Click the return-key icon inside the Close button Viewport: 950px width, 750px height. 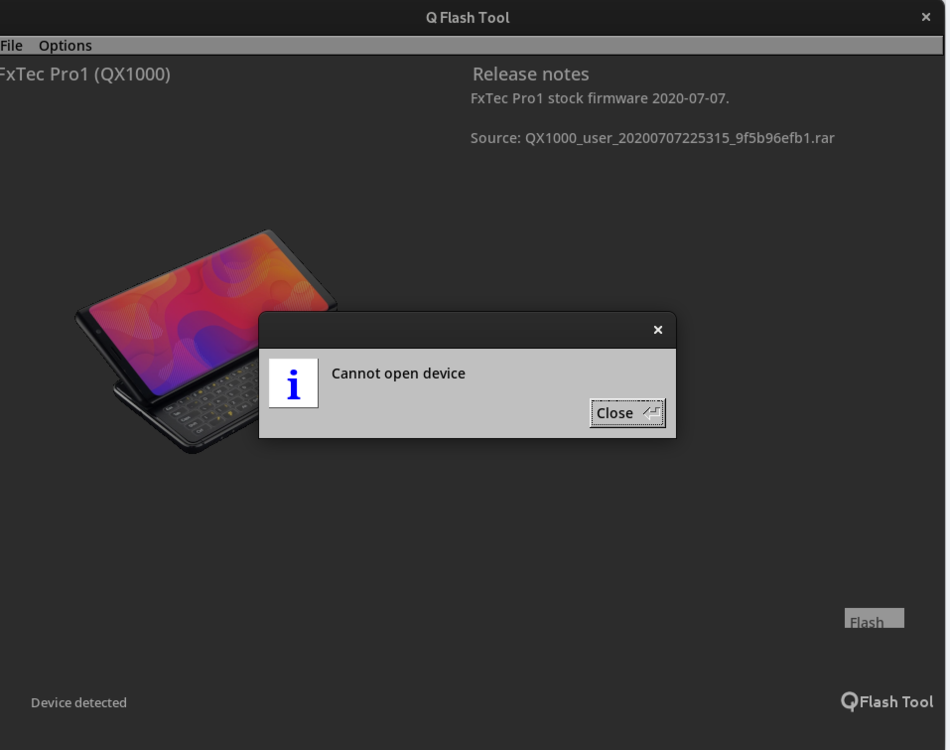tap(650, 412)
